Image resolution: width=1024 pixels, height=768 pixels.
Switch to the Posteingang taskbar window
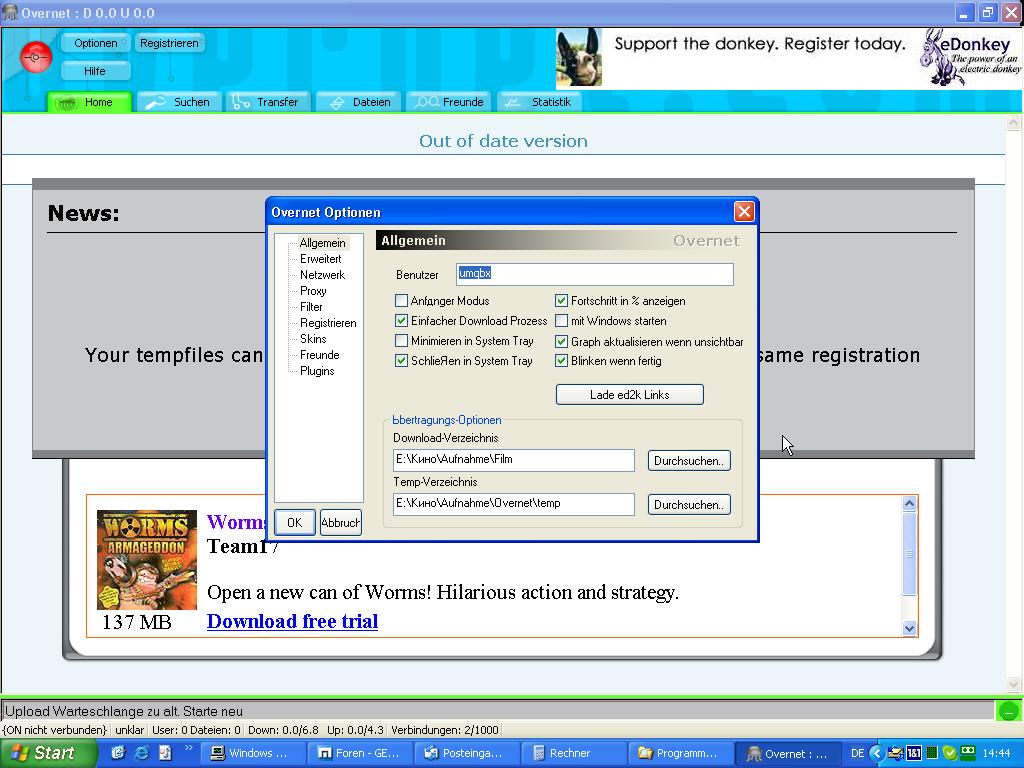coord(468,753)
